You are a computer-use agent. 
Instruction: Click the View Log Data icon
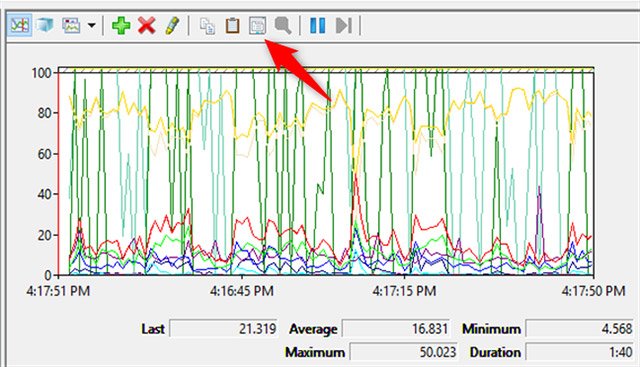coord(45,25)
